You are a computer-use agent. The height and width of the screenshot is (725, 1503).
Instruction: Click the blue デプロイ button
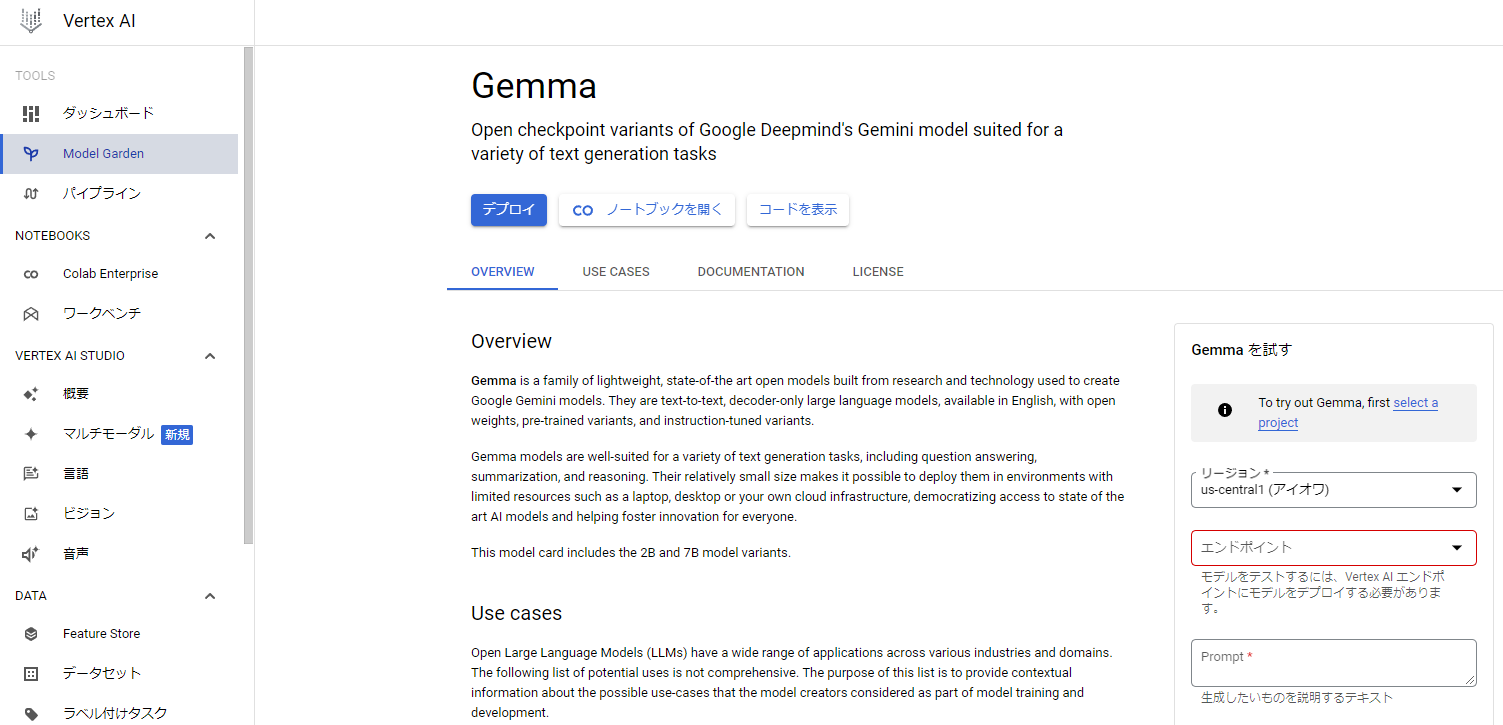pyautogui.click(x=508, y=210)
